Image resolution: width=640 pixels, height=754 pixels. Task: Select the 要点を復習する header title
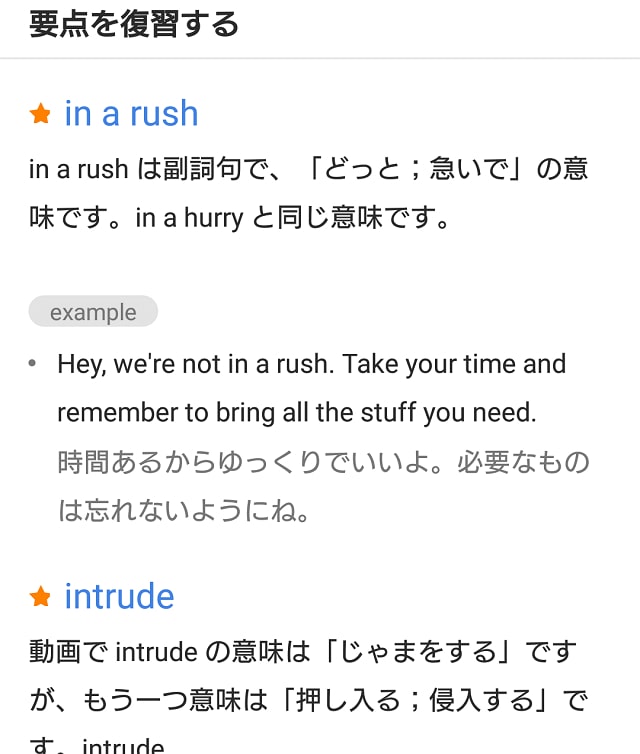(x=134, y=24)
